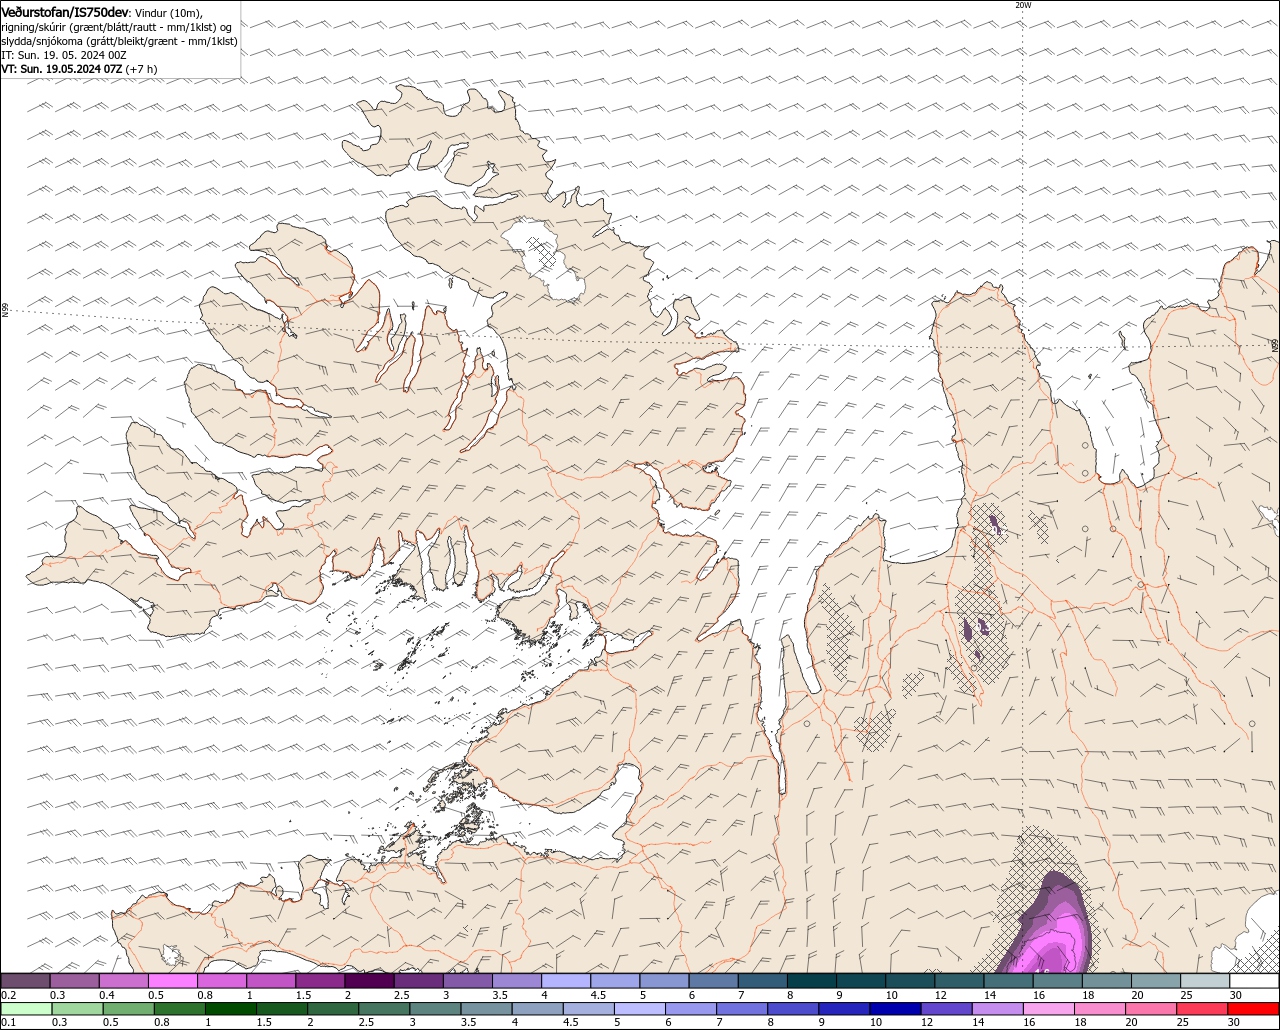1280x1030 pixels.
Task: Select upper legend swatch labeled 6
Action: [714, 981]
